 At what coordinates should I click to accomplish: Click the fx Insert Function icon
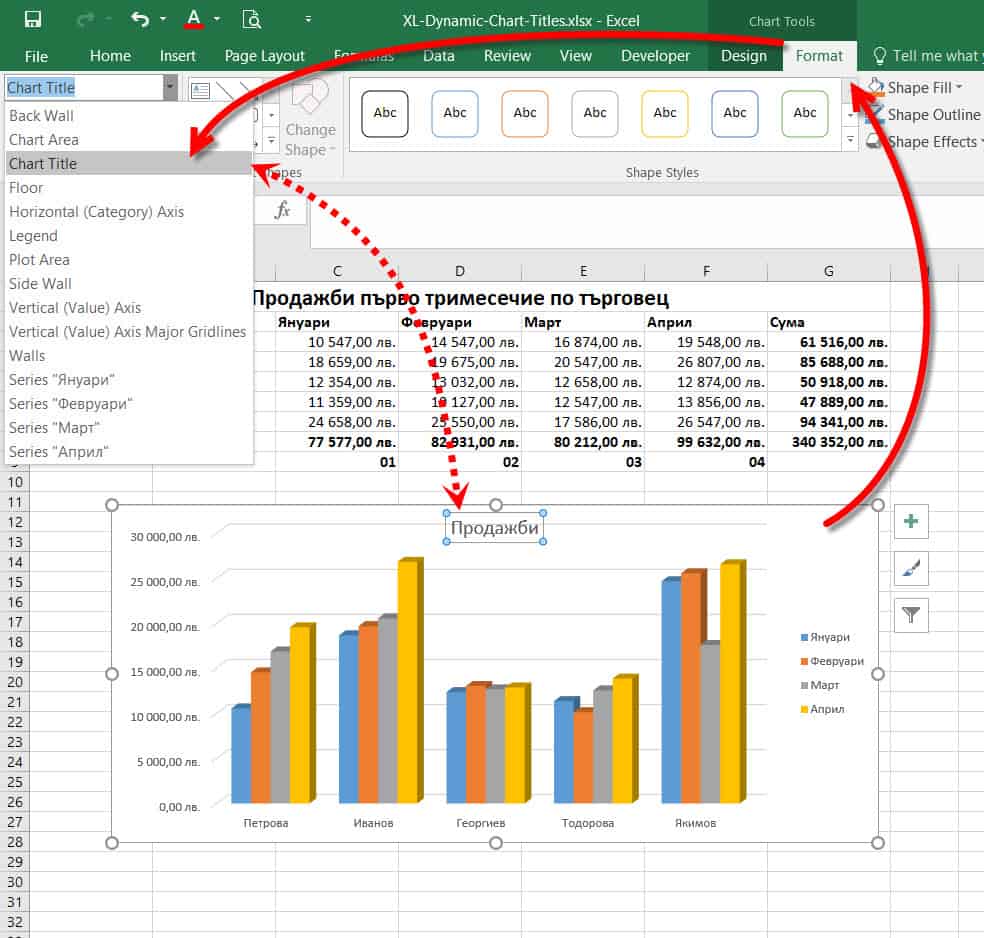click(282, 210)
